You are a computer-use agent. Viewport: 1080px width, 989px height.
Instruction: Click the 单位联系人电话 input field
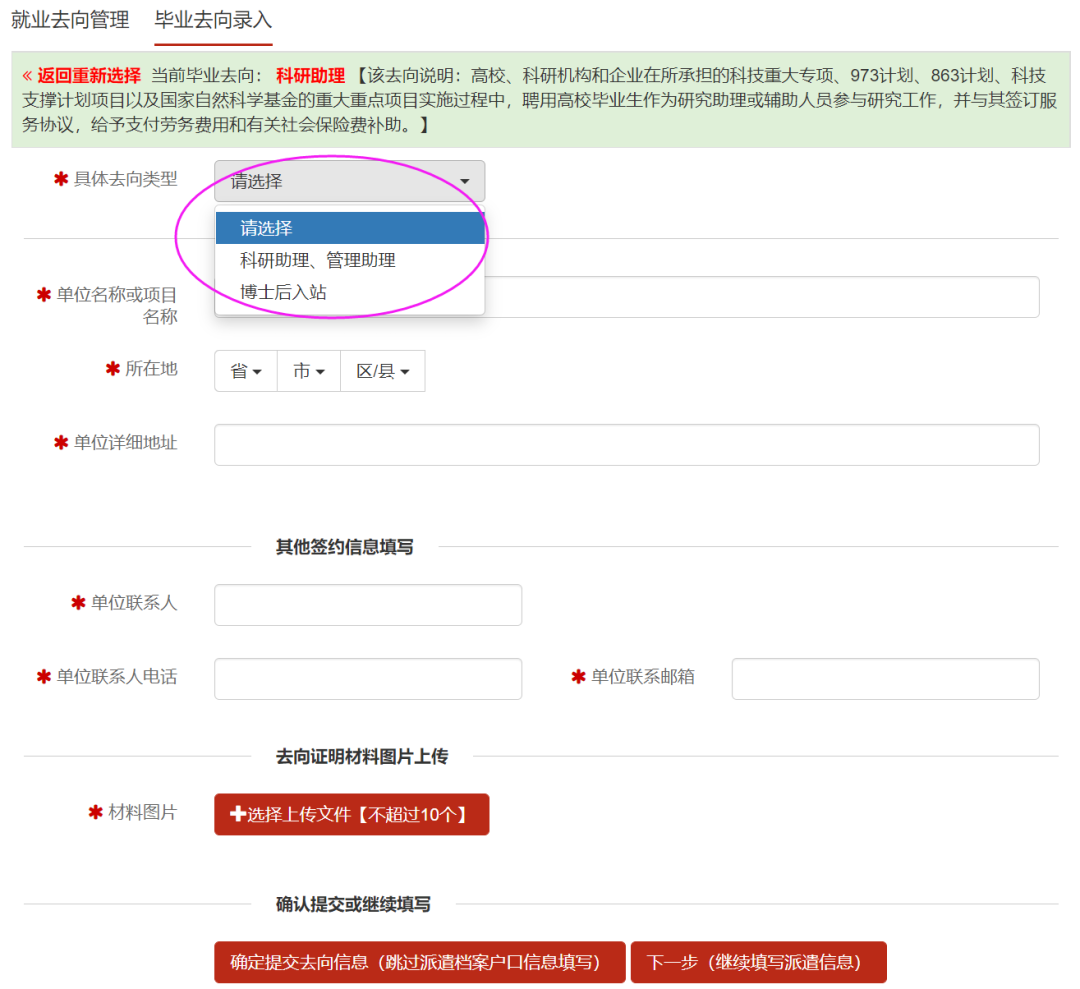368,679
